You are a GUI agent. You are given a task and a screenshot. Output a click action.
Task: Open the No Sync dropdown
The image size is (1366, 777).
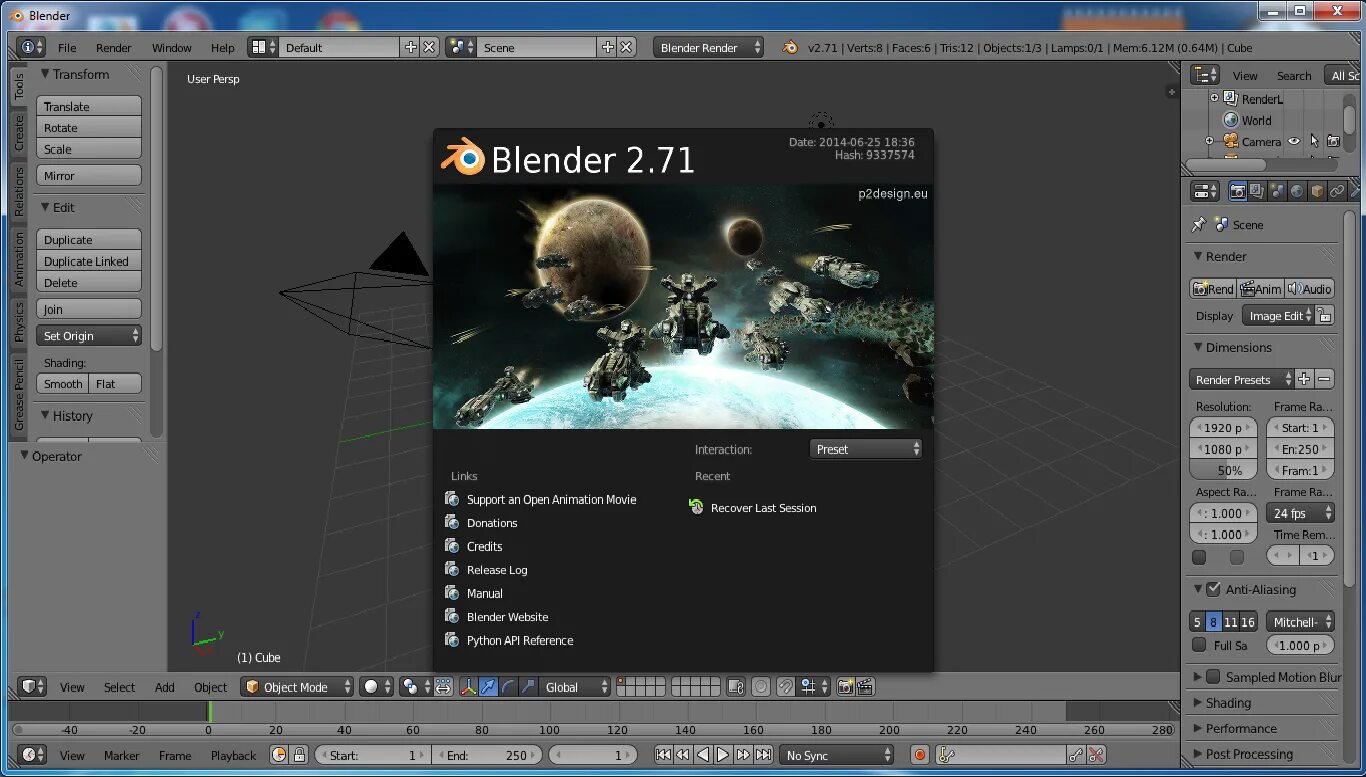[x=838, y=755]
